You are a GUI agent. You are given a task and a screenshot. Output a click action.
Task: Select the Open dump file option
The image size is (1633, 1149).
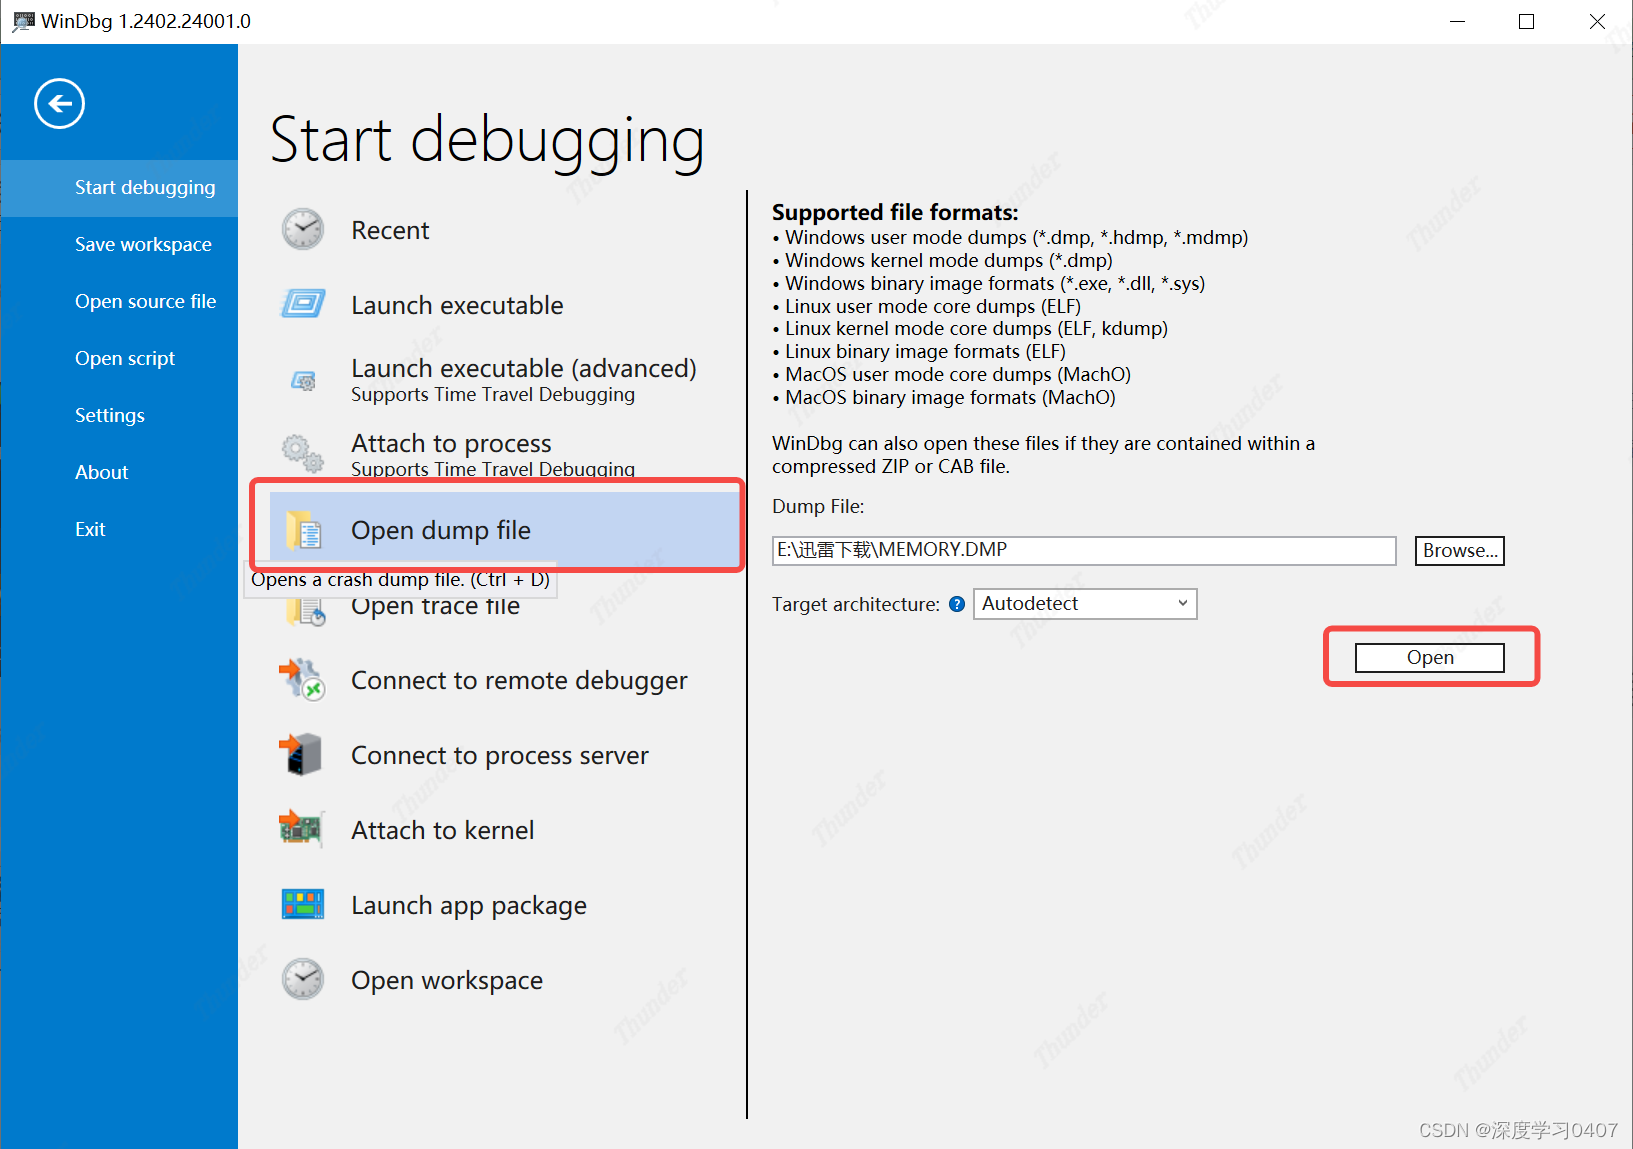point(441,530)
